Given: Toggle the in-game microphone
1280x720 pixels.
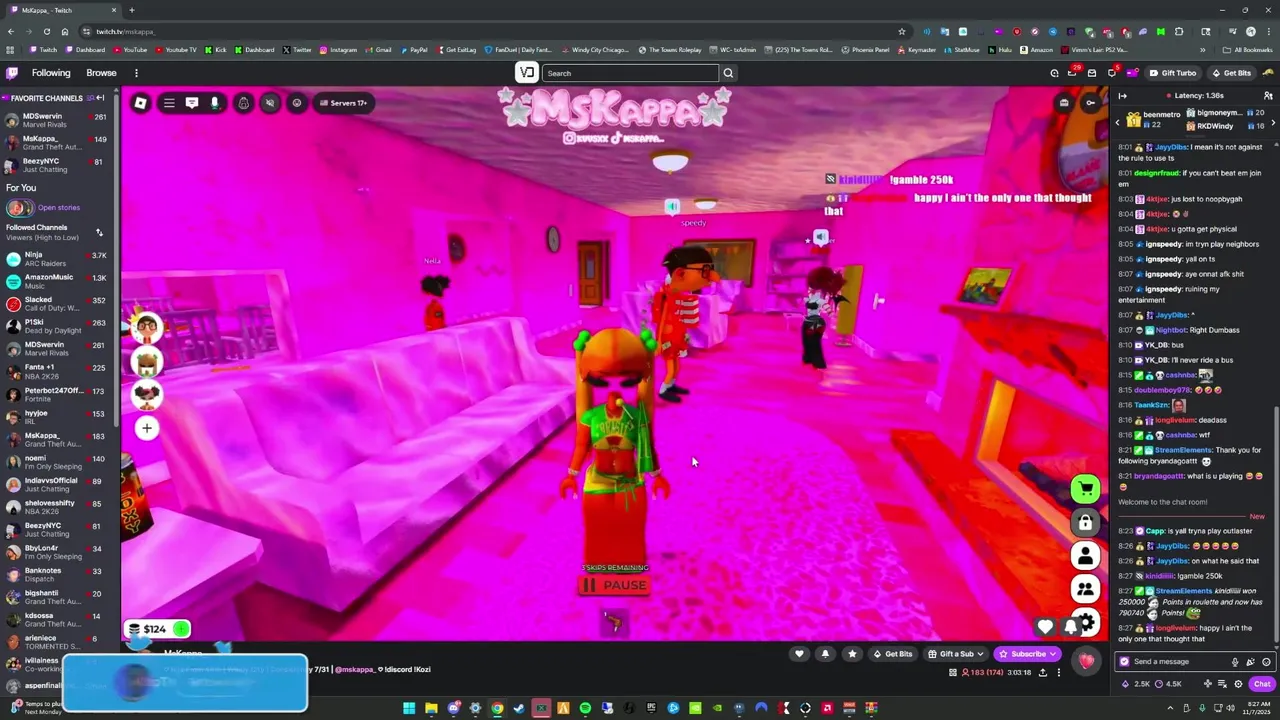Looking at the screenshot, I should point(214,103).
